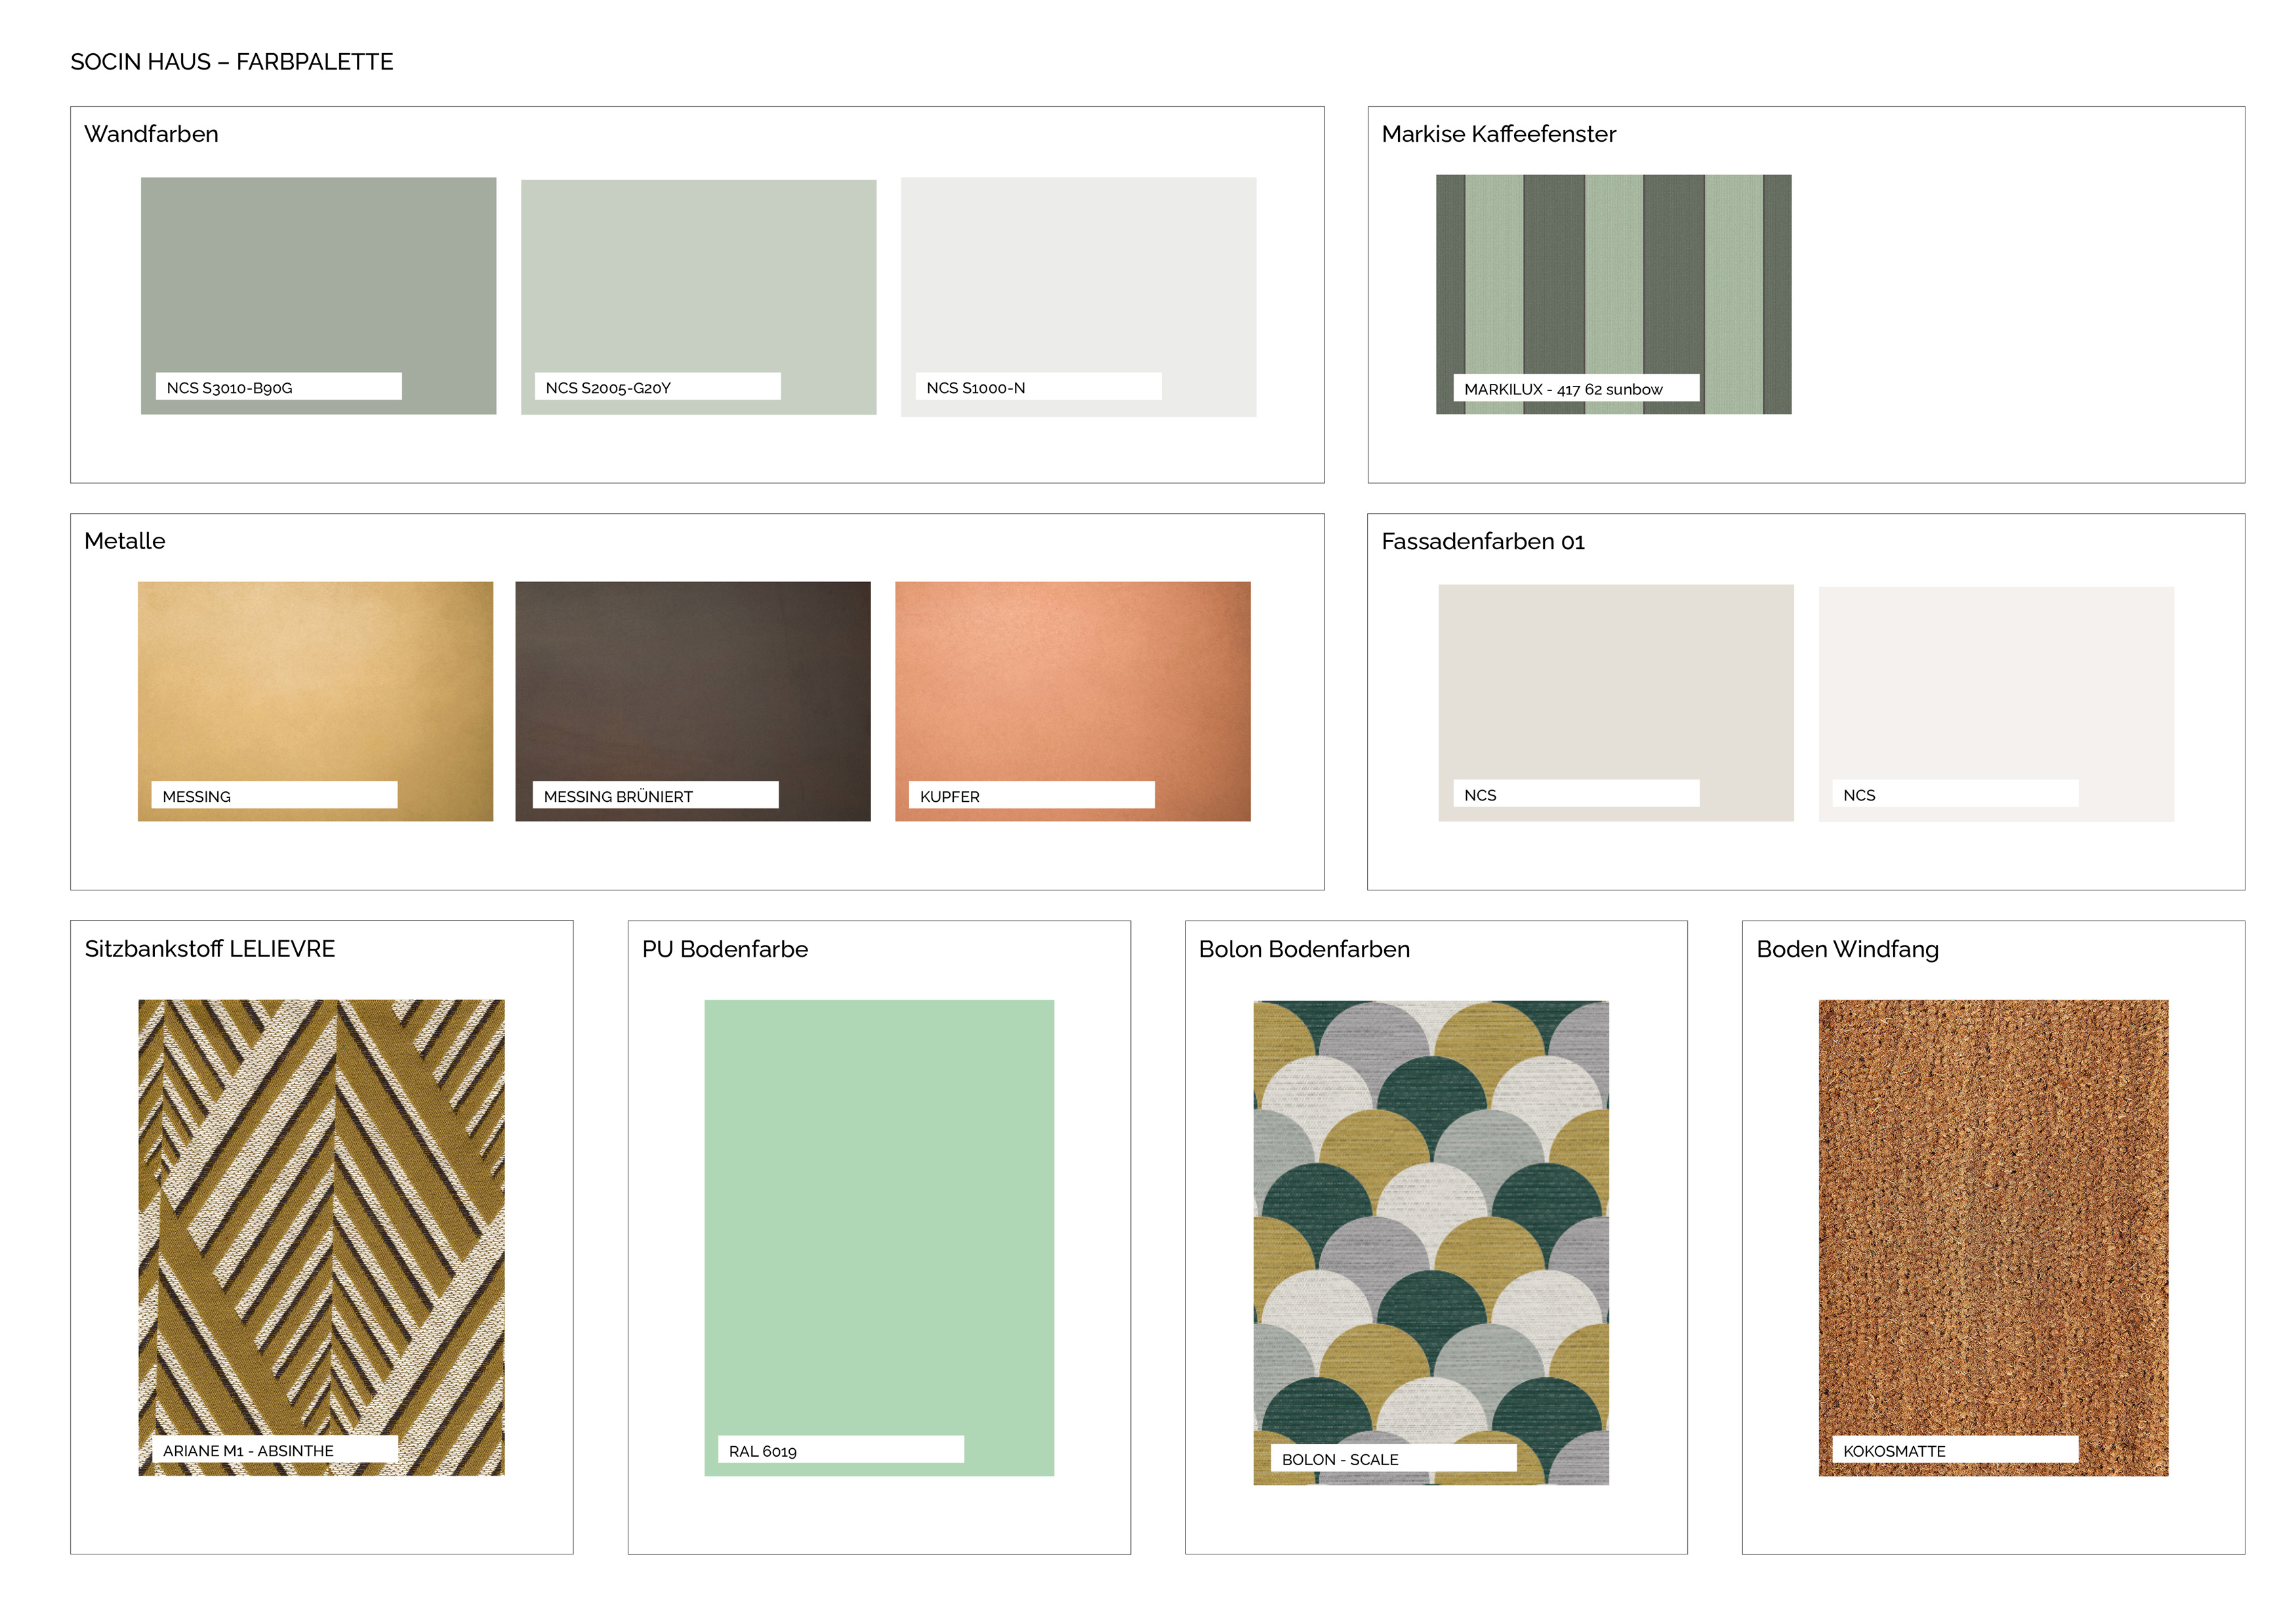Select the RAL 6019 mint green swatch
Viewport: 2296px width, 1624px height.
879,1238
